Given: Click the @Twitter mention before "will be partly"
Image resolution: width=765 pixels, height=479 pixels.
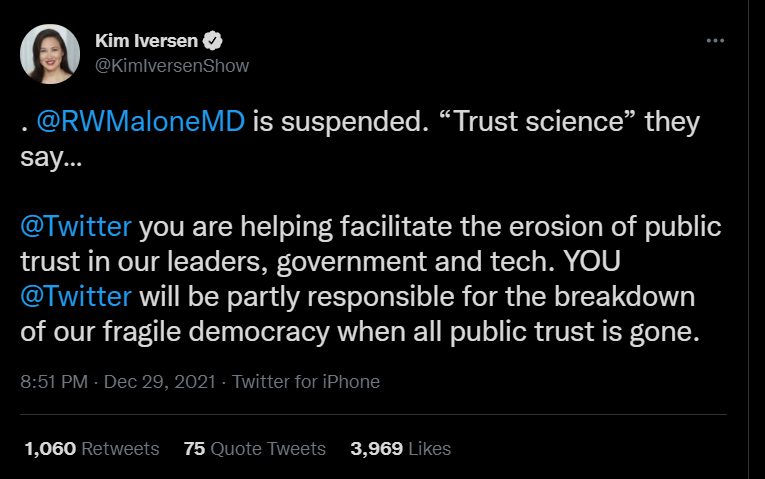Looking at the screenshot, I should pos(76,295).
